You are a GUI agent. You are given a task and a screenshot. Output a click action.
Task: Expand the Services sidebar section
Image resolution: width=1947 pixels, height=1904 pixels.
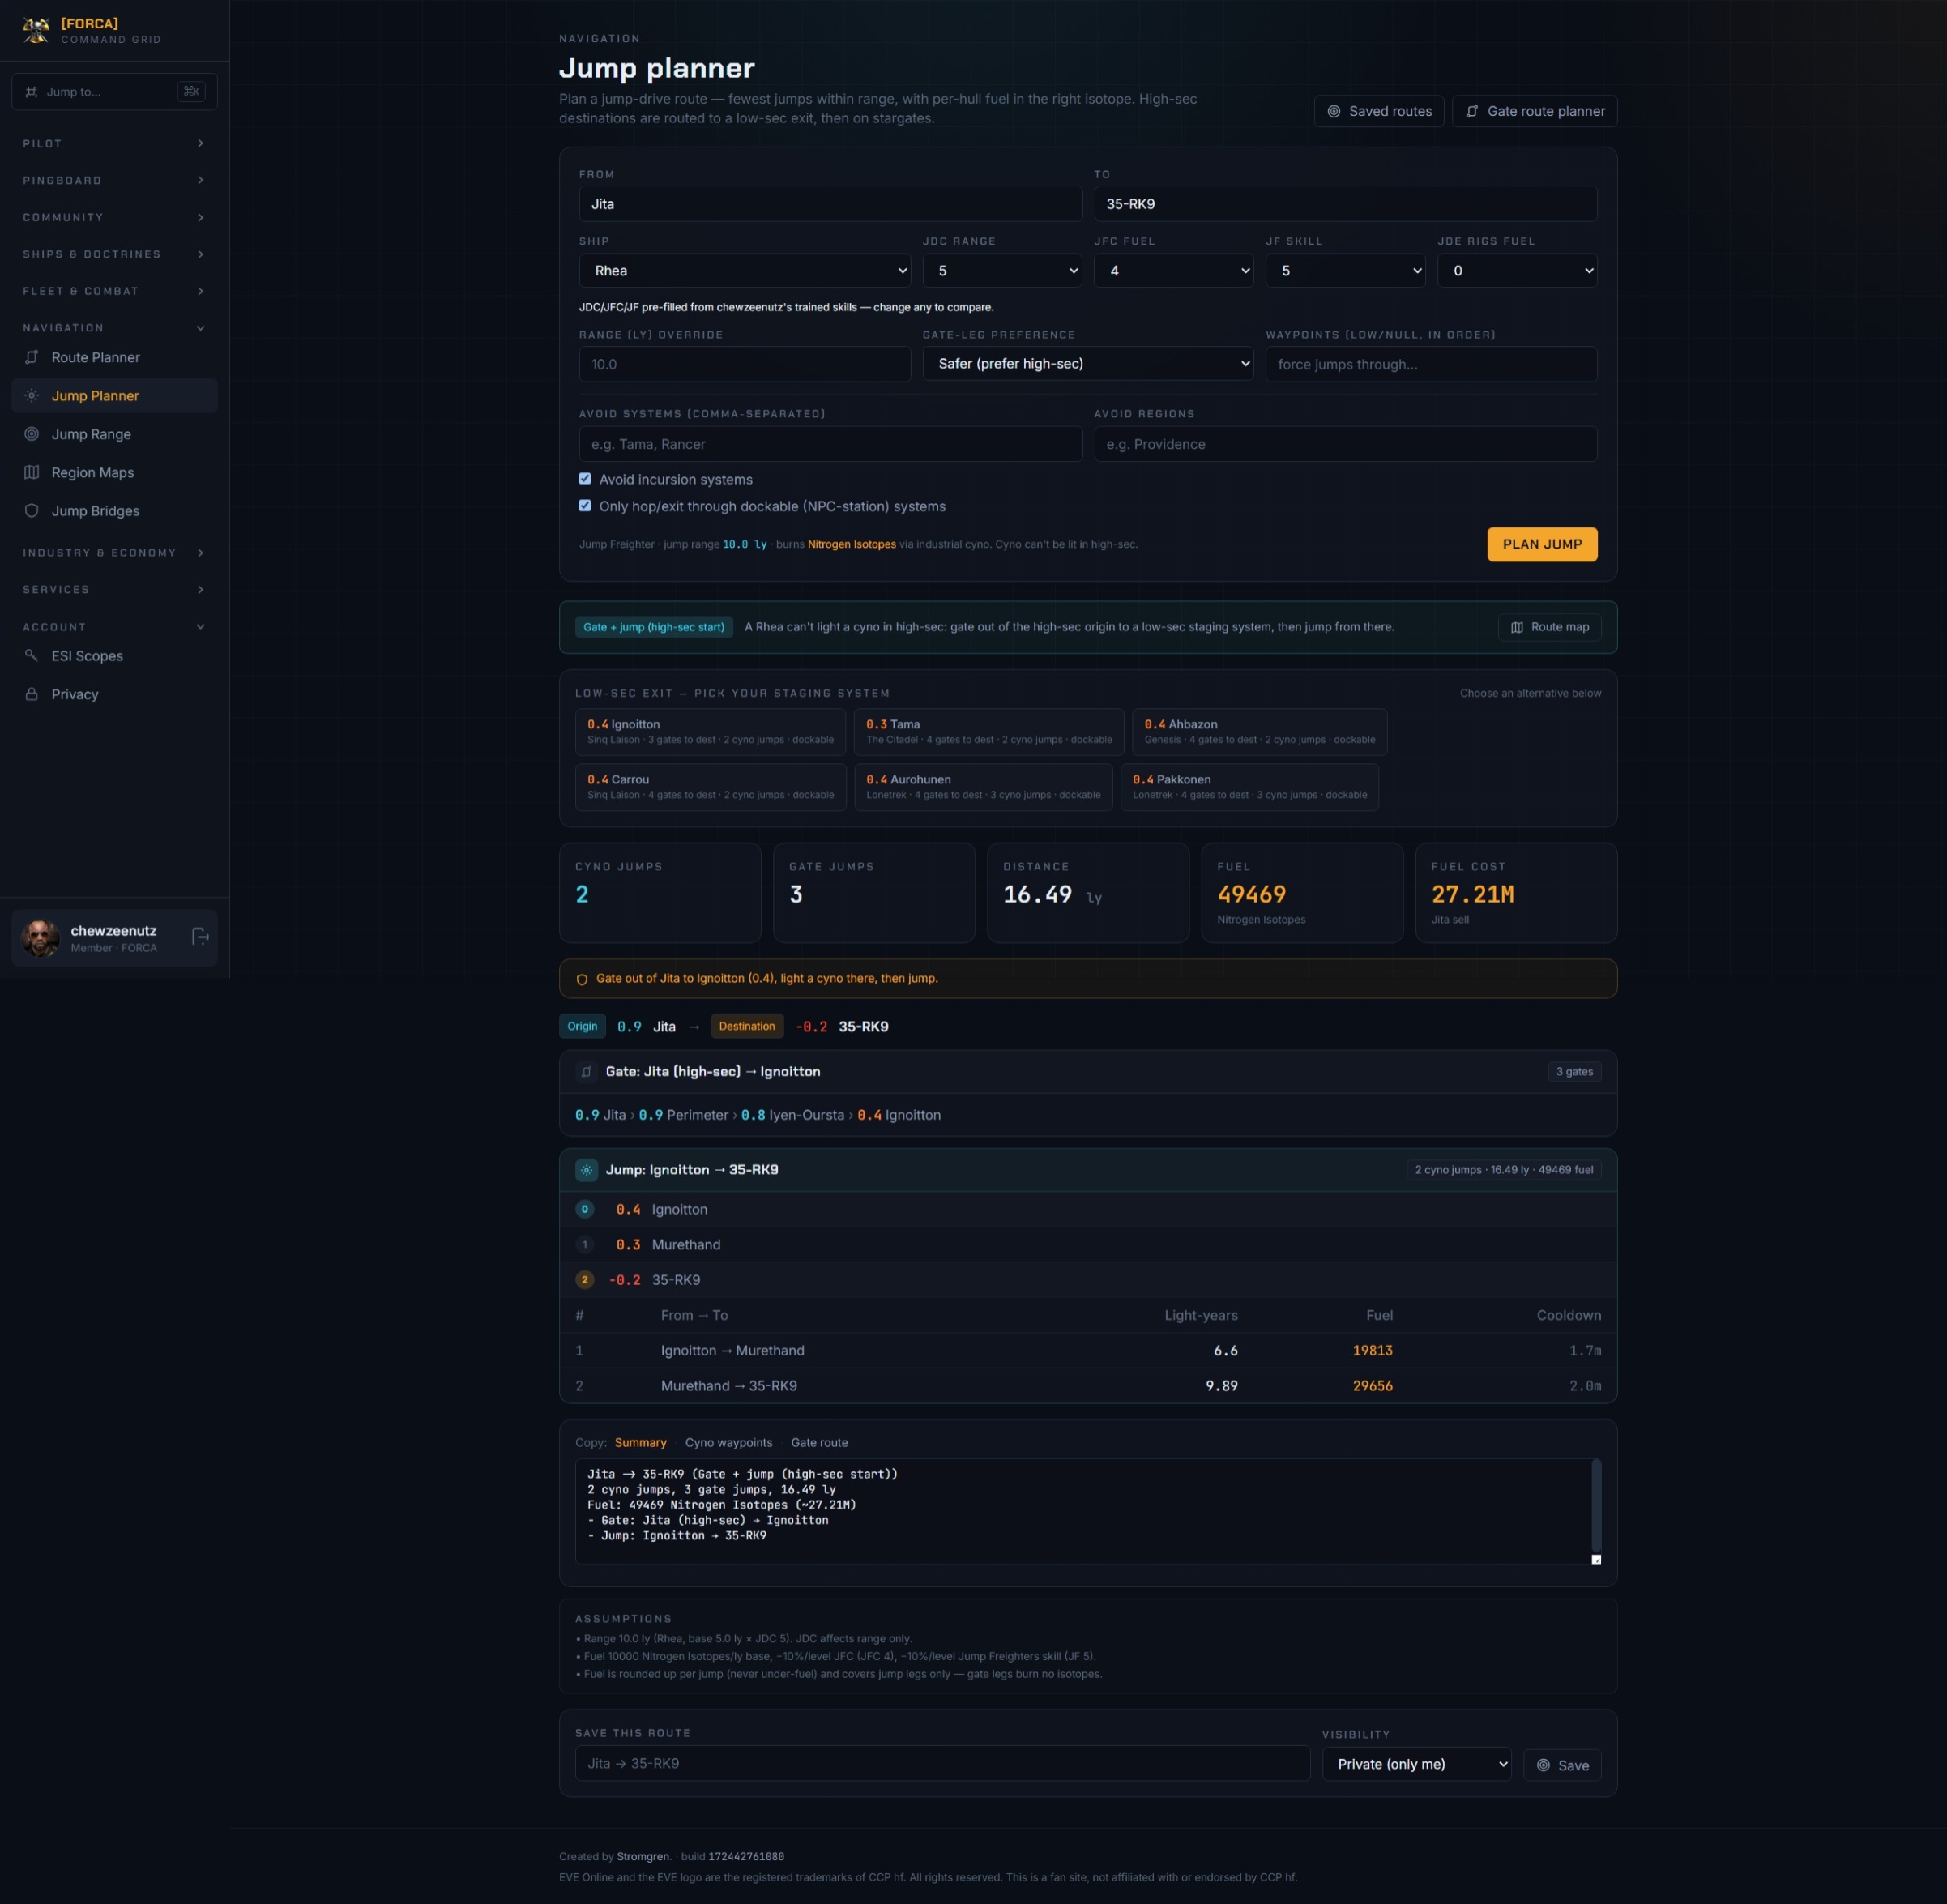coord(114,590)
